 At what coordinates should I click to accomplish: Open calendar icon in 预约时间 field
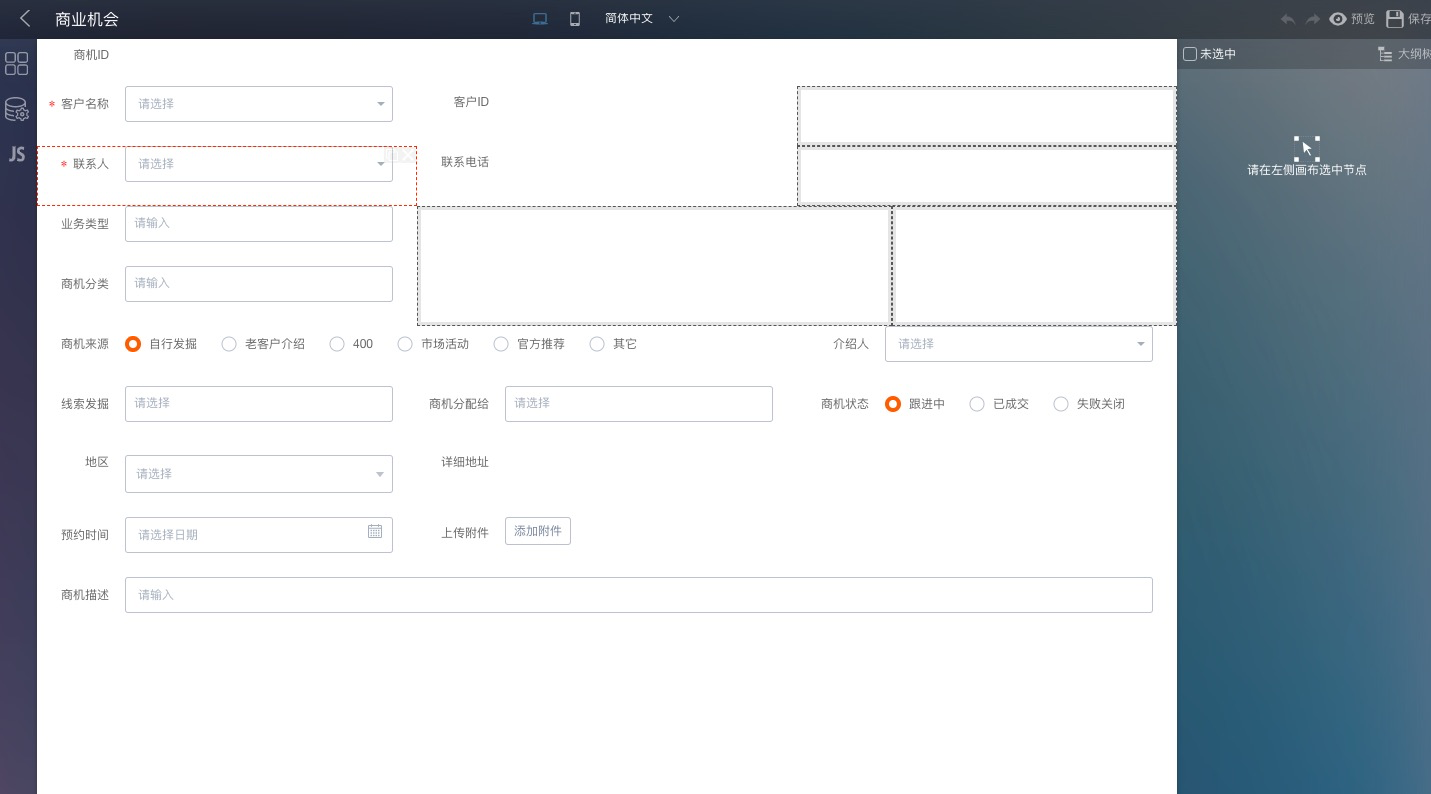(375, 531)
